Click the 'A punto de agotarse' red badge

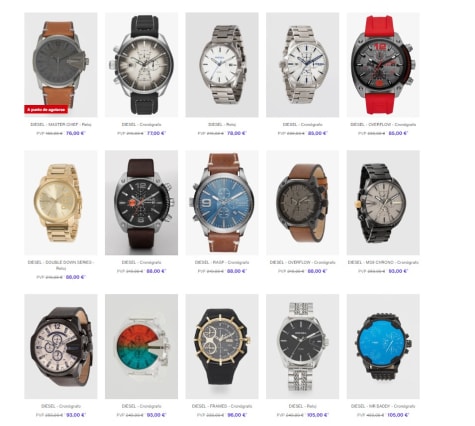46,109
